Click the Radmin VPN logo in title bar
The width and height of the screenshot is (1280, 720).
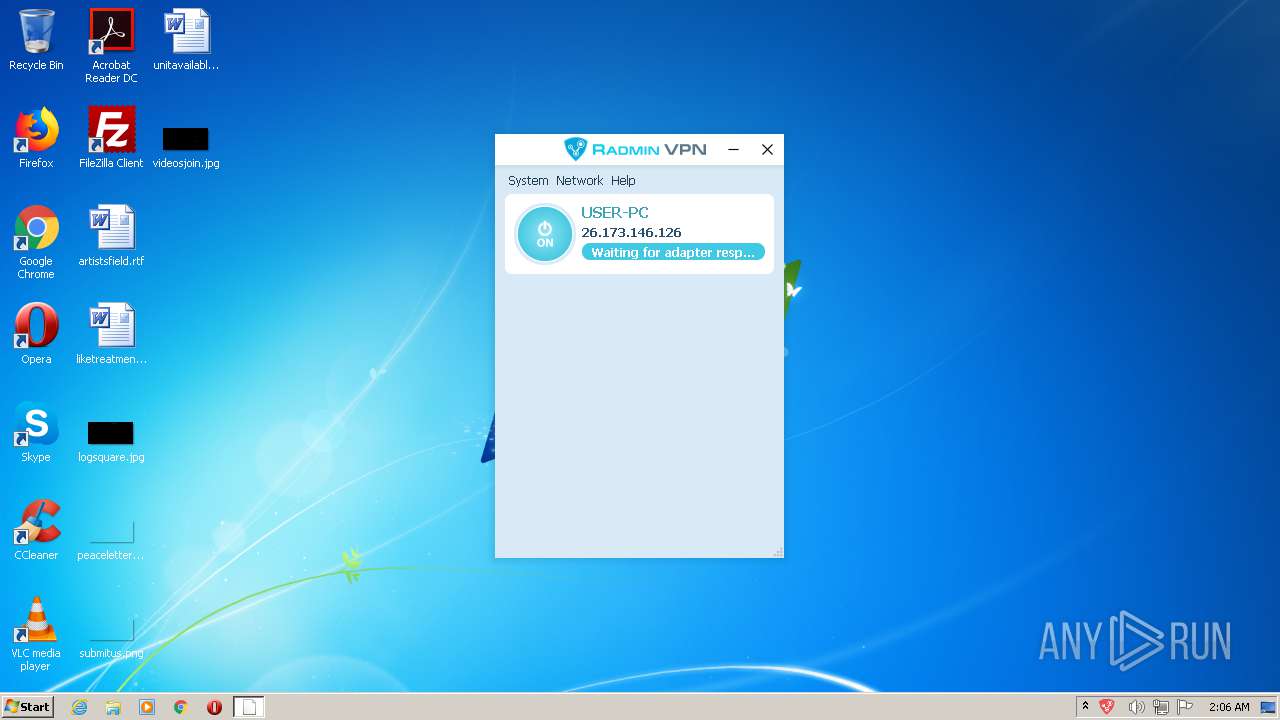tap(635, 149)
